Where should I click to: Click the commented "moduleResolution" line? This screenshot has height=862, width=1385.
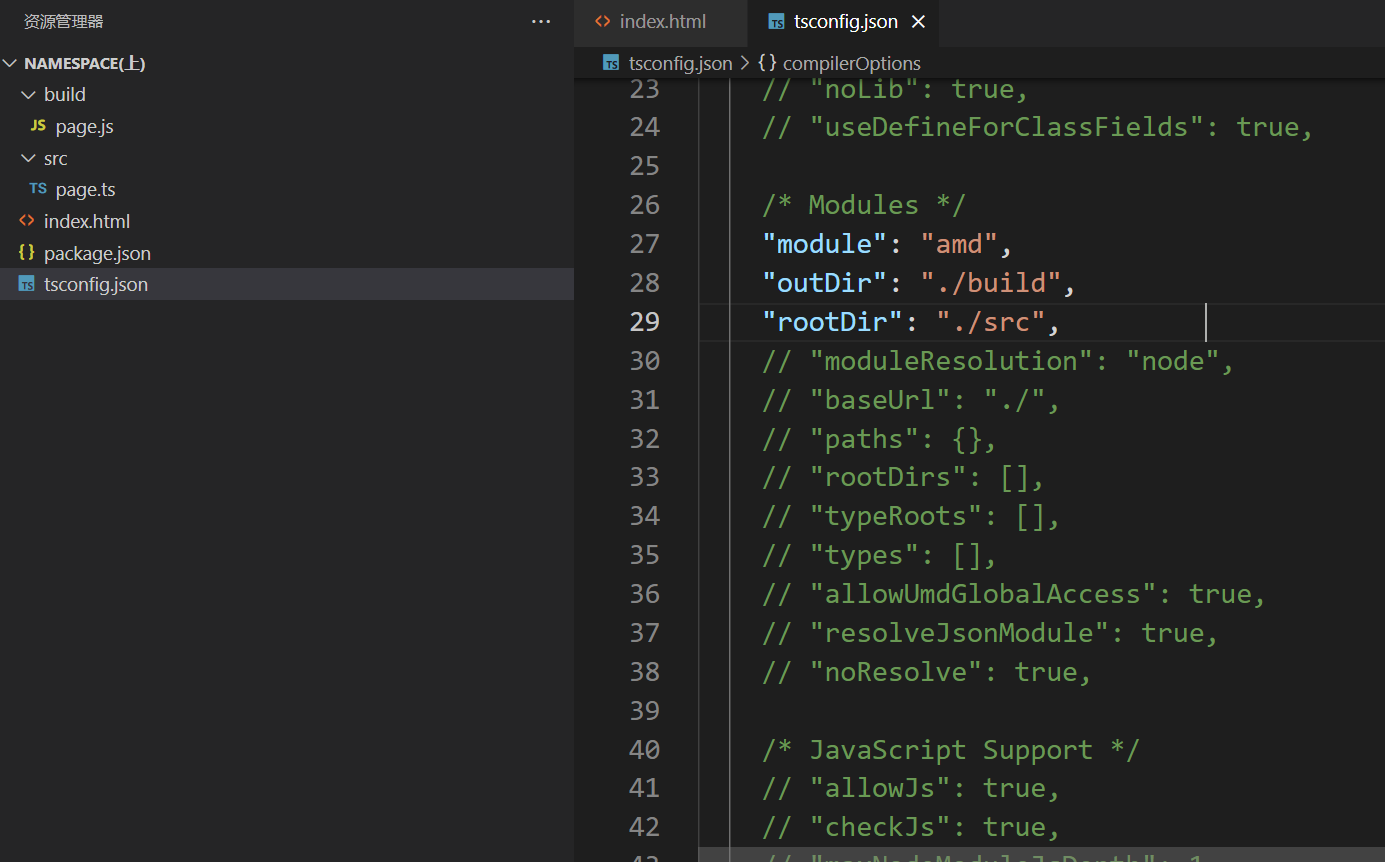(998, 361)
